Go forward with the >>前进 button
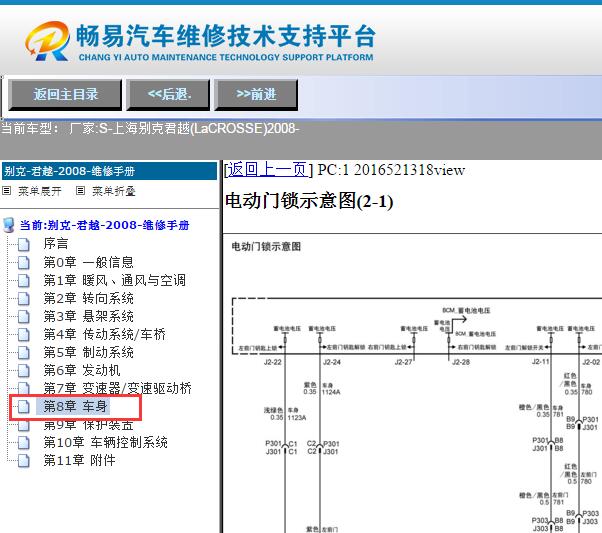Viewport: 602px width, 533px height. coord(256,94)
